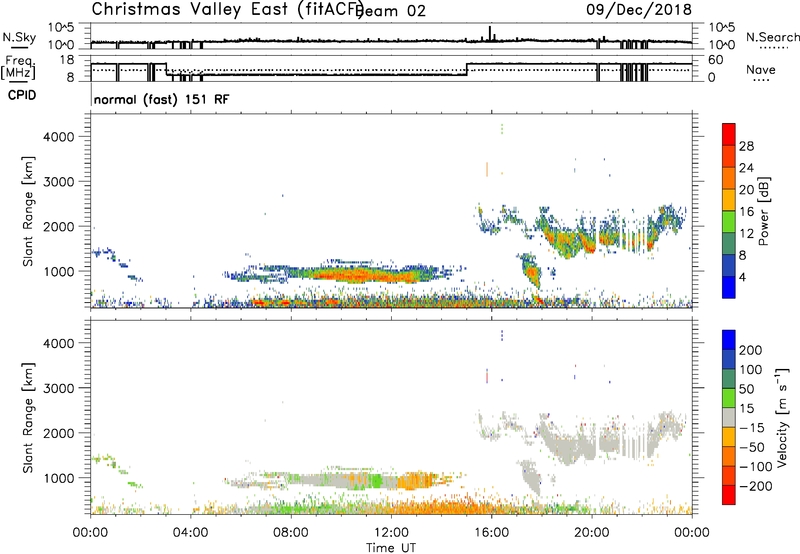Click the gray band of Velocity color bar
Viewport: 800px width, 554px height.
tap(729, 417)
